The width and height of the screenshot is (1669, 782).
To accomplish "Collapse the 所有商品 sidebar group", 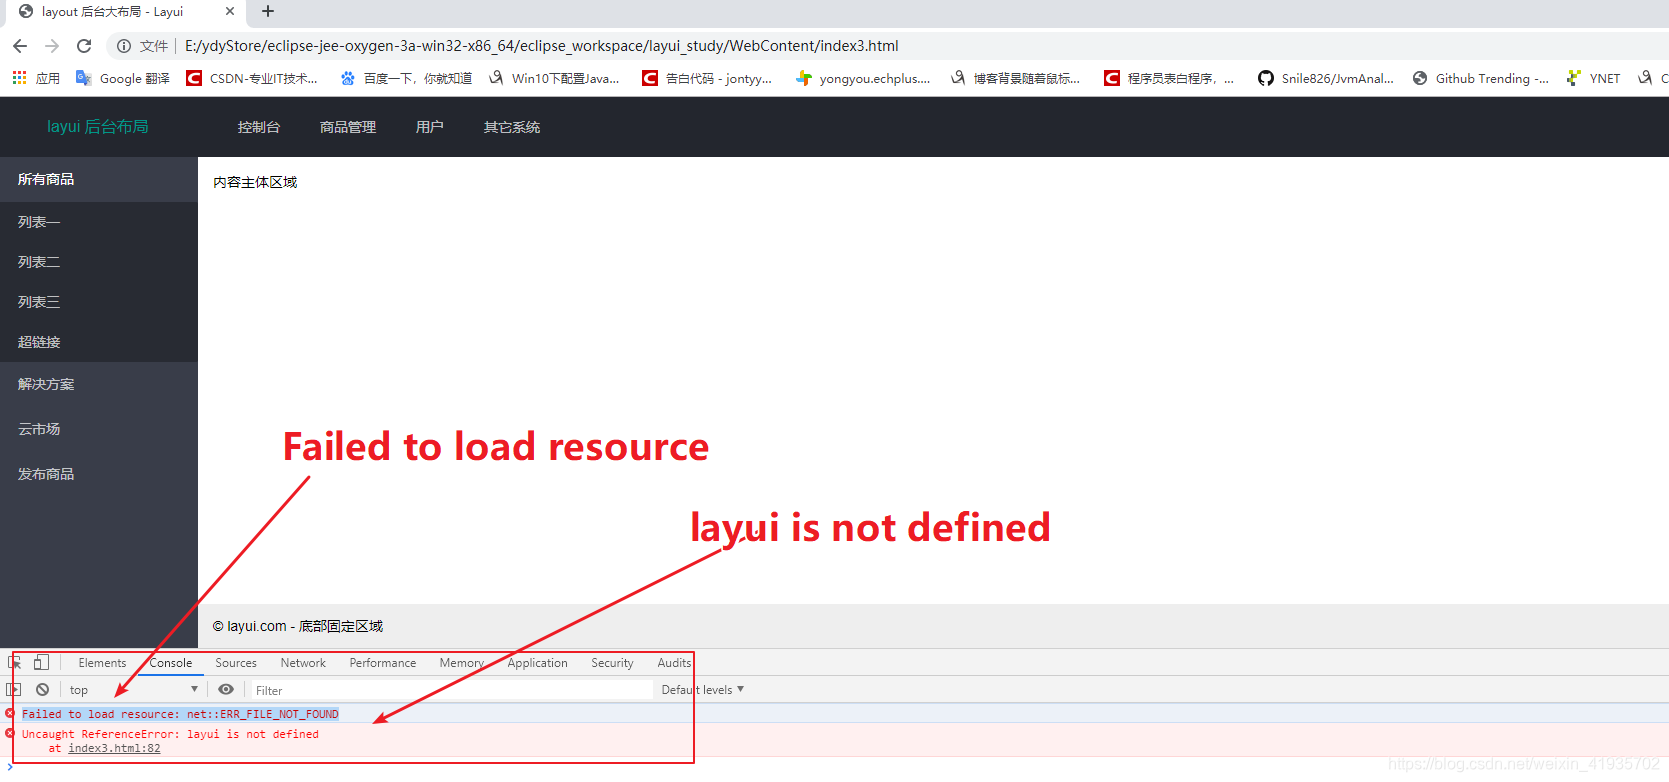I will point(99,179).
